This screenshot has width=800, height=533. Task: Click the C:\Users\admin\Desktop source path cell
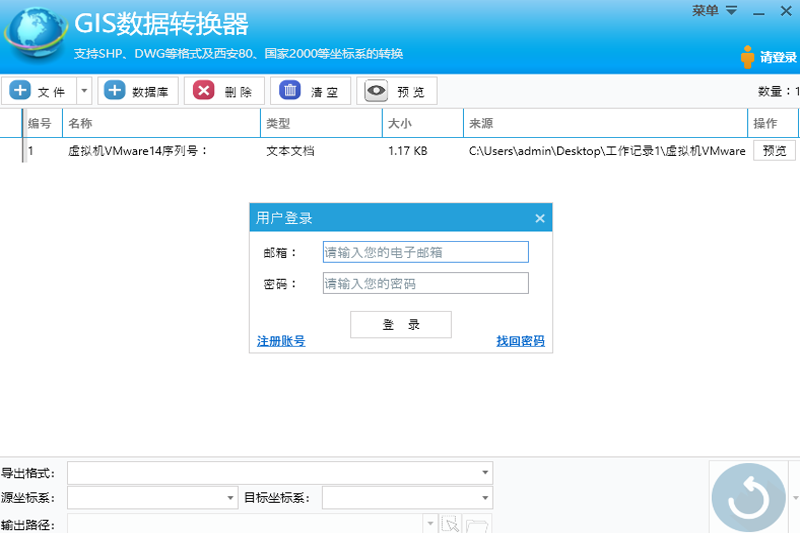(607, 151)
